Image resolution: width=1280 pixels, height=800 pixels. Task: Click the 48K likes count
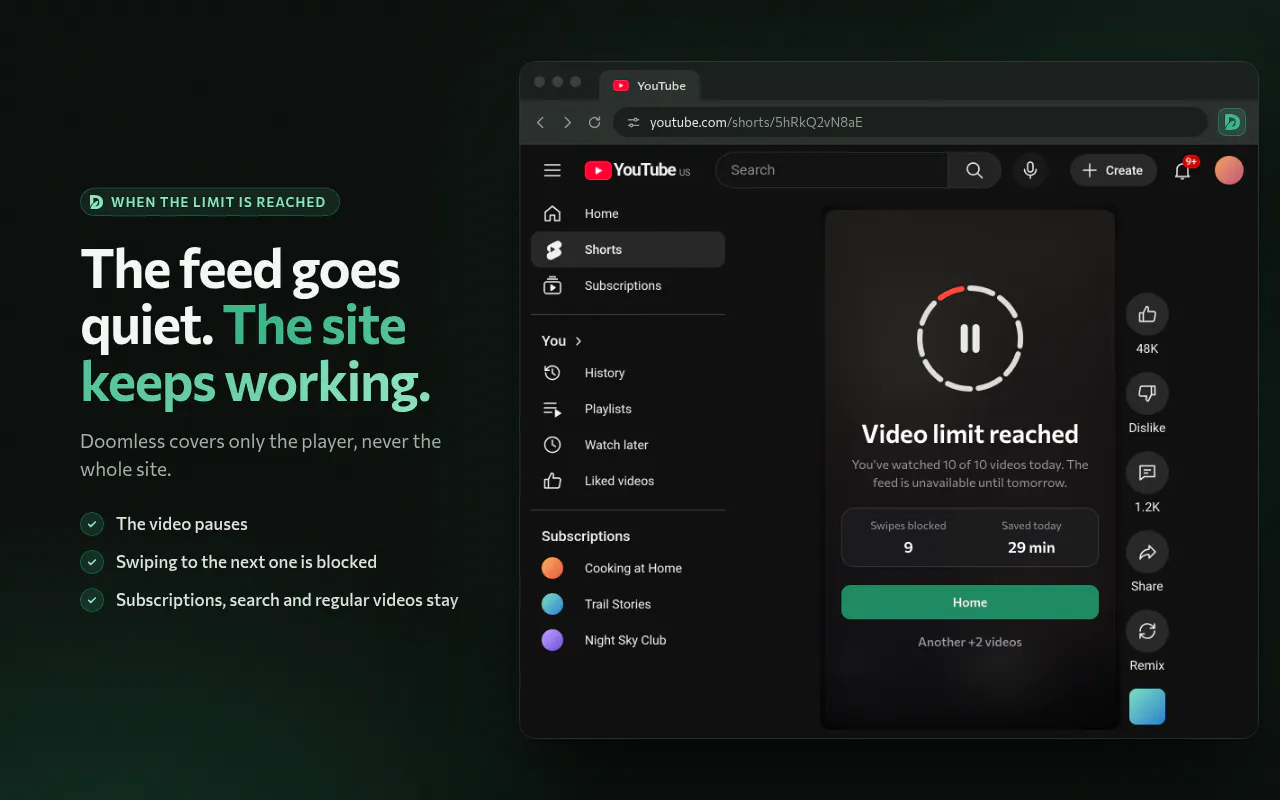tap(1147, 349)
